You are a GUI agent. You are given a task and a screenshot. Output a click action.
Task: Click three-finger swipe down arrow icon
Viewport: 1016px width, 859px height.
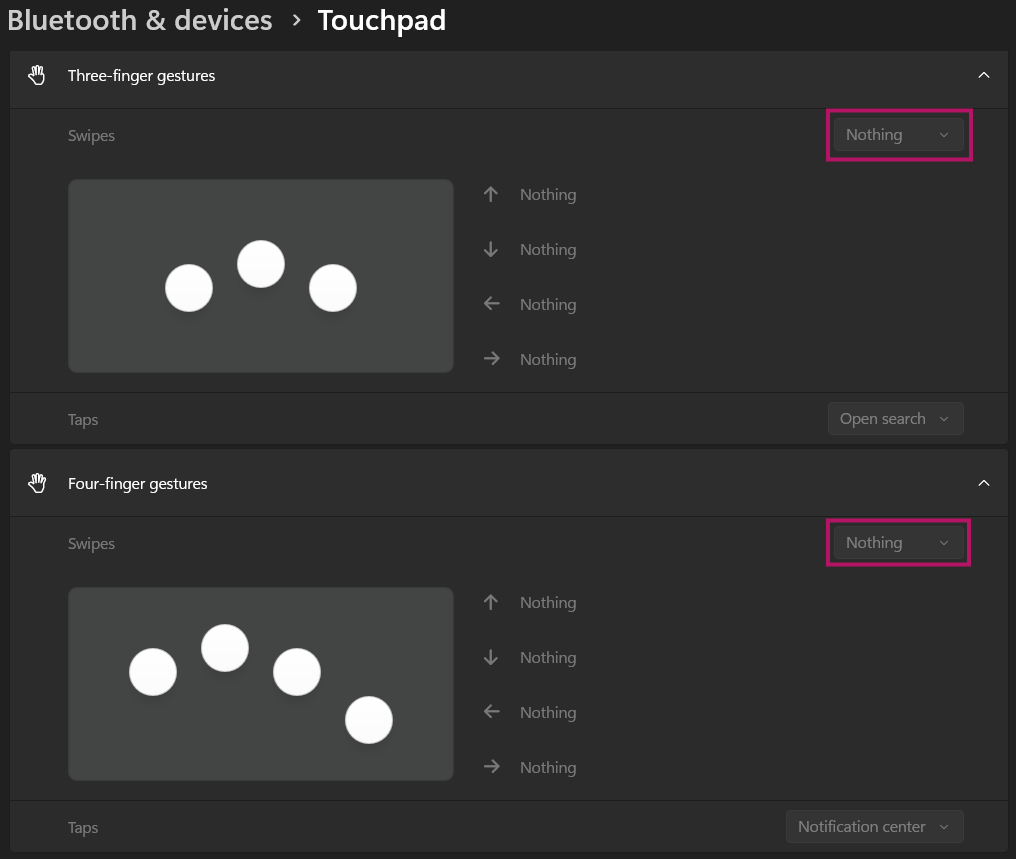pyautogui.click(x=491, y=250)
